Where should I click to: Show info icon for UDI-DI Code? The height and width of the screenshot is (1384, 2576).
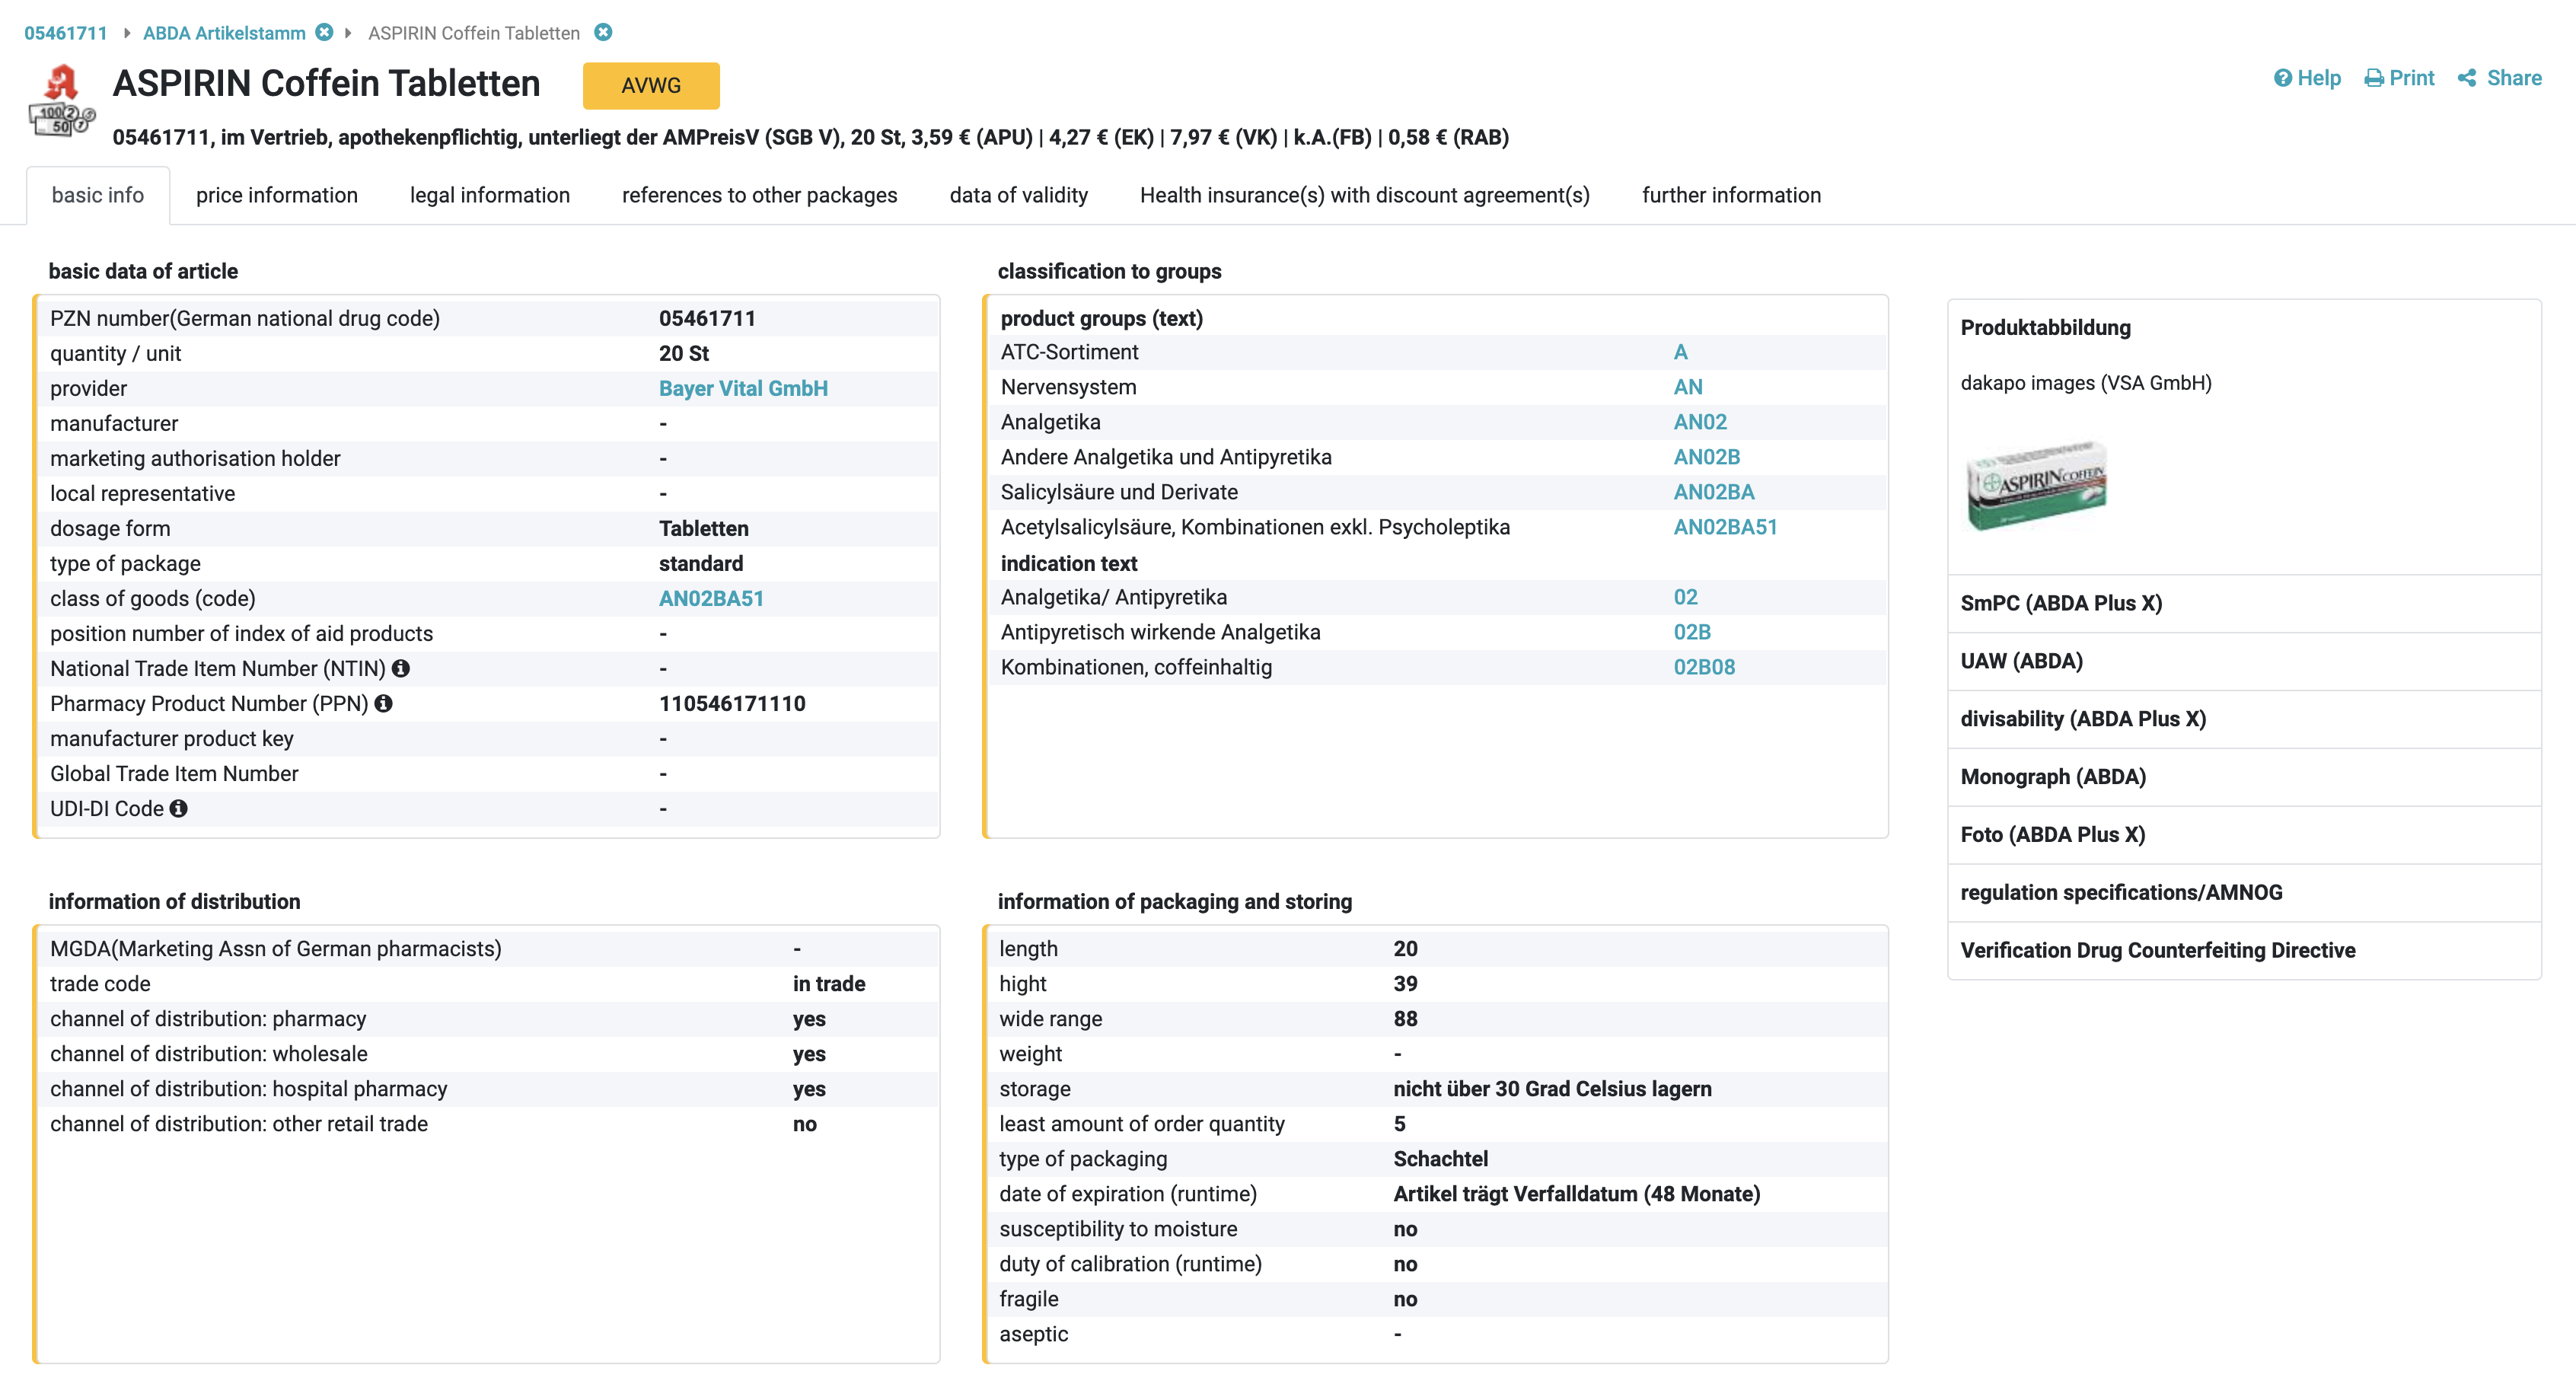point(178,808)
